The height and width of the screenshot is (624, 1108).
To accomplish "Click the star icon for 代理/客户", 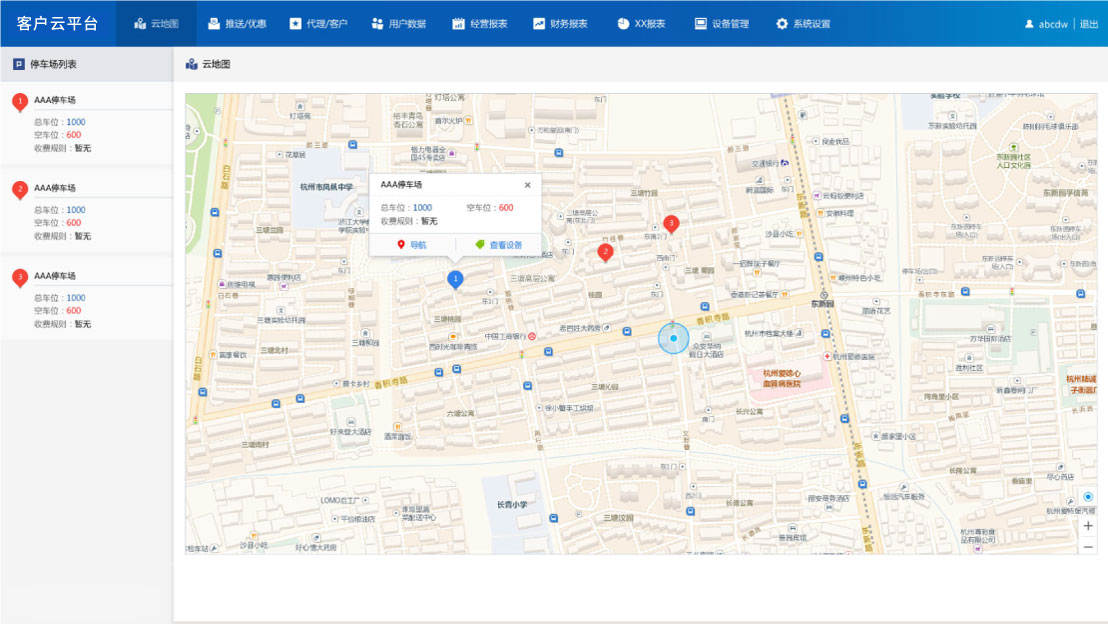I will pos(295,23).
